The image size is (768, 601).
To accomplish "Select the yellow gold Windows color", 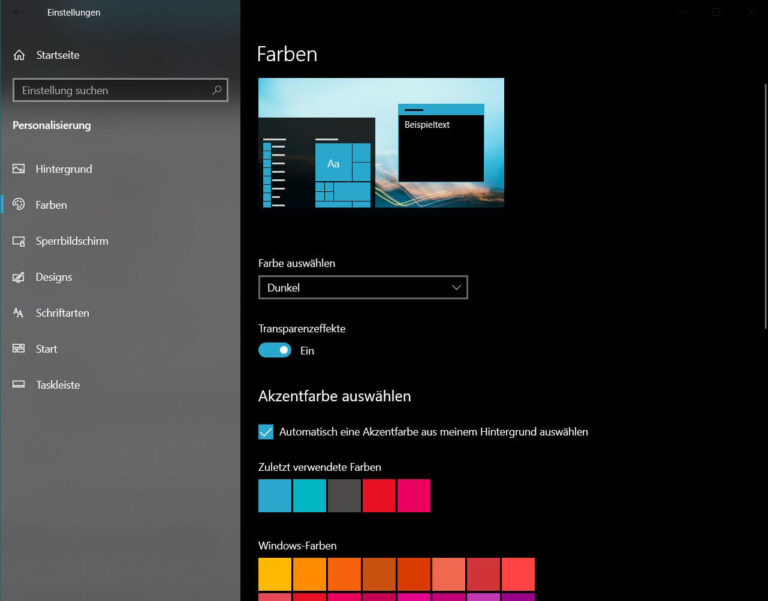I will 275,574.
